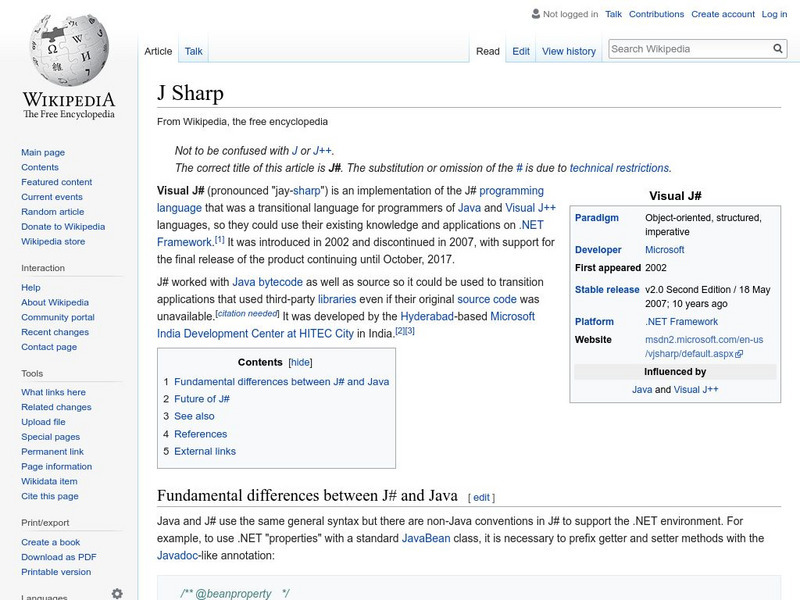This screenshot has height=600, width=800.
Task: Click Download as PDF
Action: (x=59, y=557)
